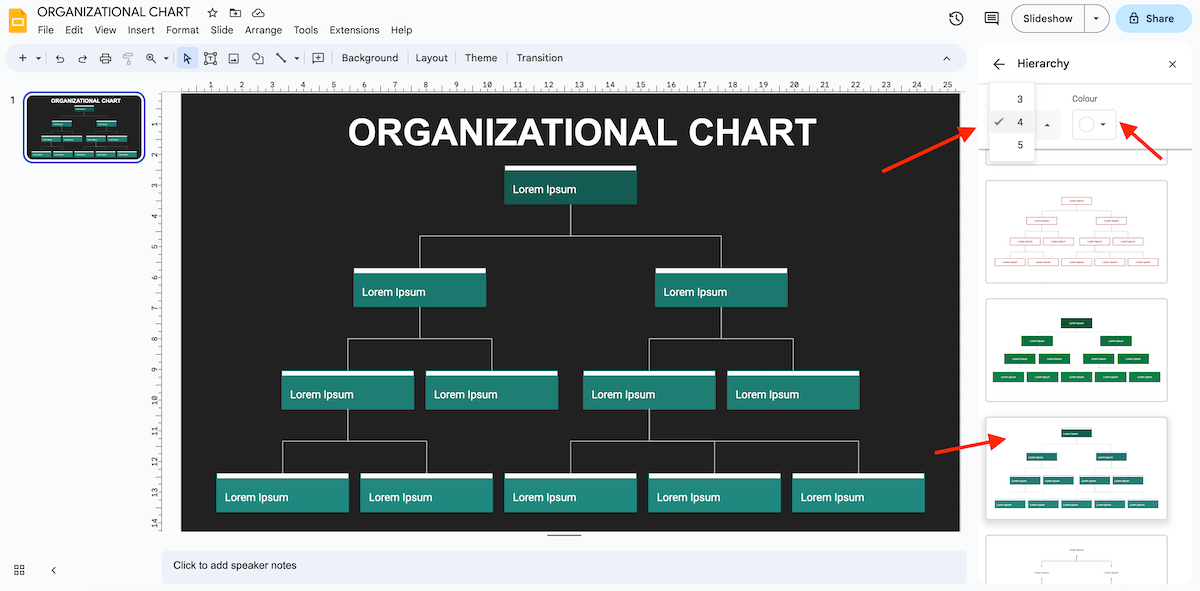Click the Organizational Chart slide title

tap(582, 133)
